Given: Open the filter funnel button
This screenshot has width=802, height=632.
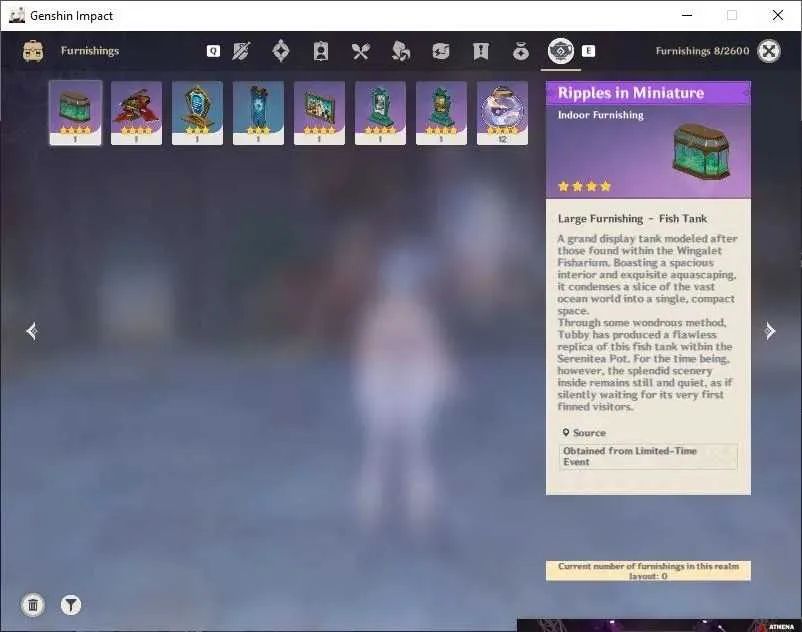Looking at the screenshot, I should [x=71, y=605].
